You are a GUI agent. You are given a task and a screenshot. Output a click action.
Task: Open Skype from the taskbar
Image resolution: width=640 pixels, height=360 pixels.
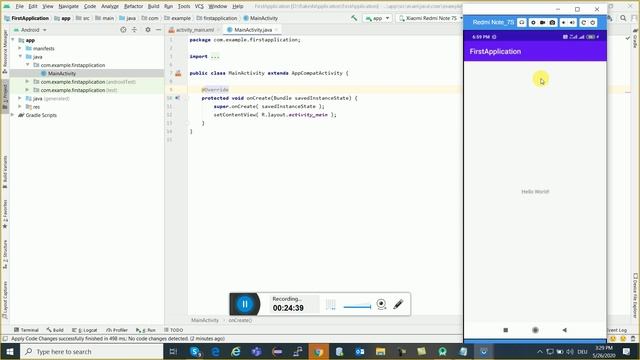coord(196,351)
